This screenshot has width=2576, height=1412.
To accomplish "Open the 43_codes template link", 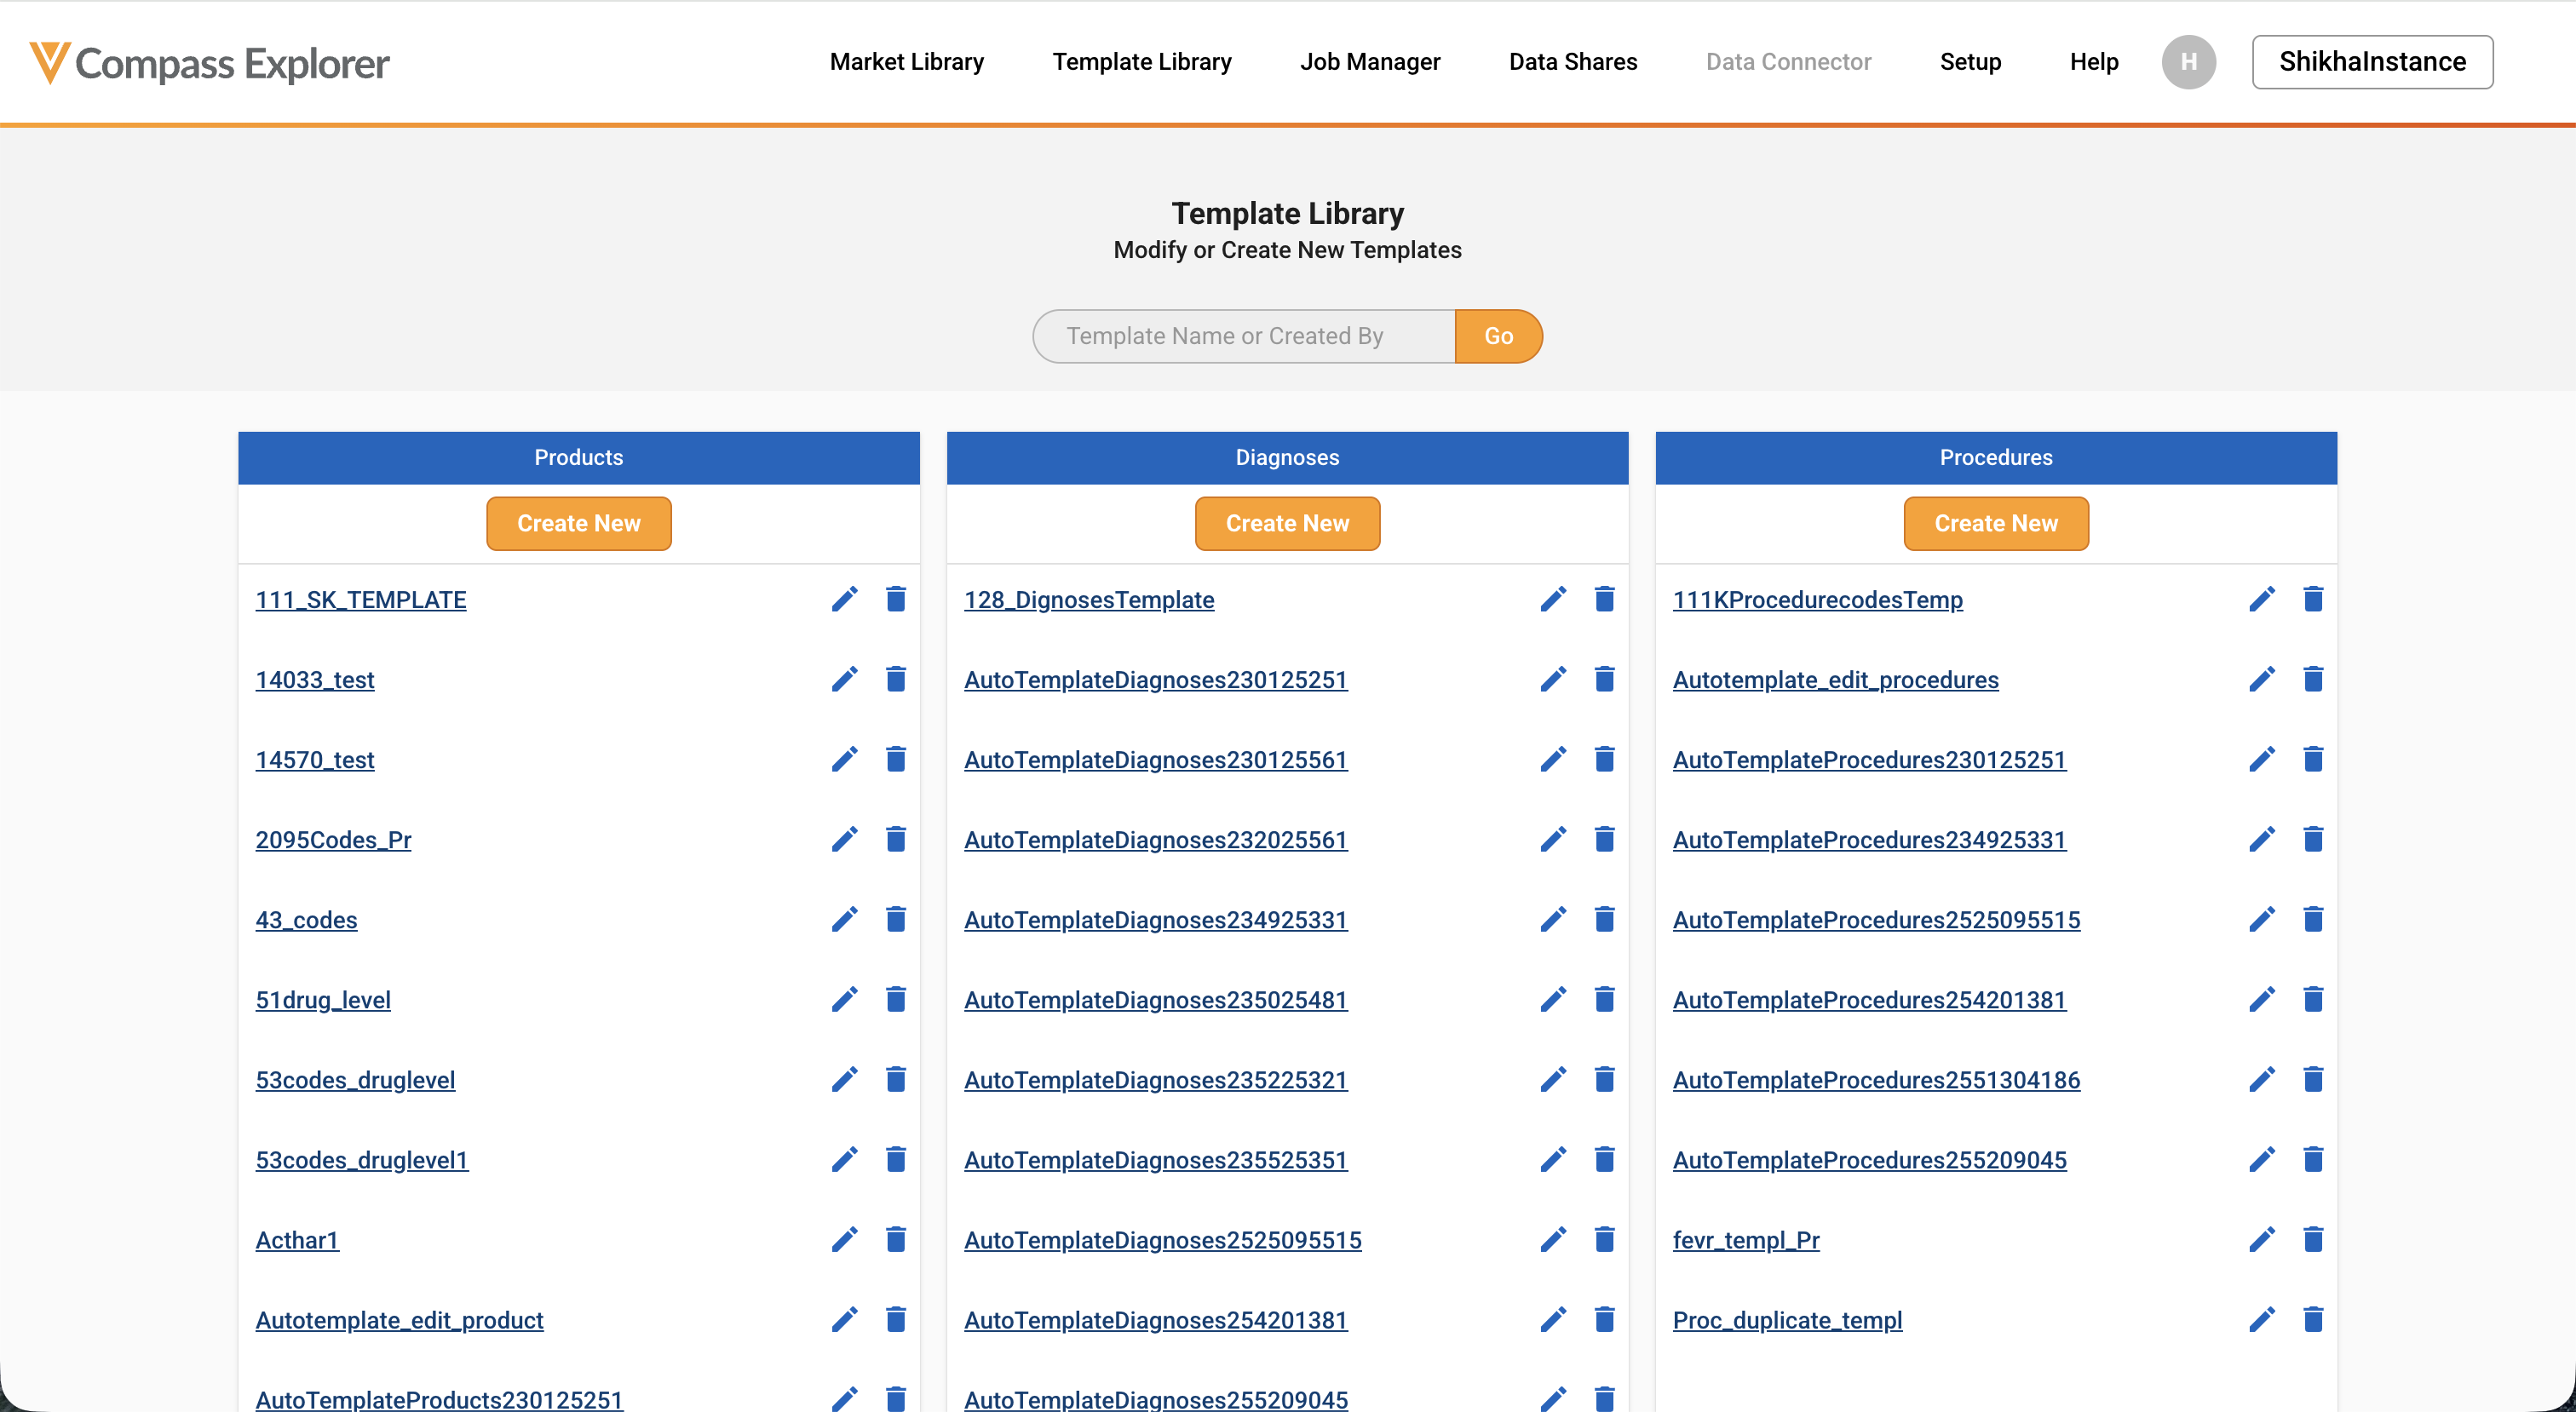I will tap(306, 920).
